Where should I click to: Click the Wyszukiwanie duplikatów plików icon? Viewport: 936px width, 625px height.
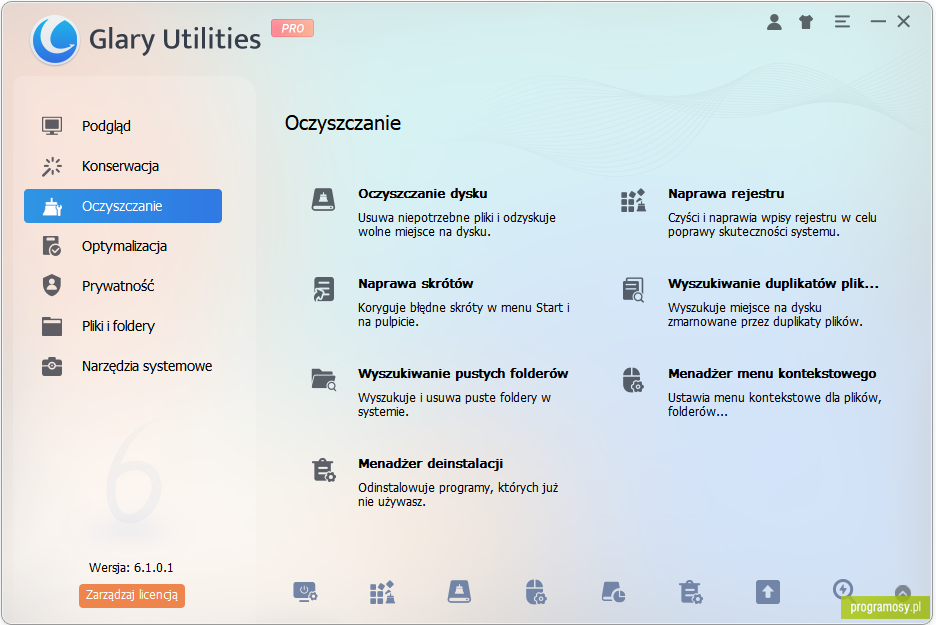633,290
